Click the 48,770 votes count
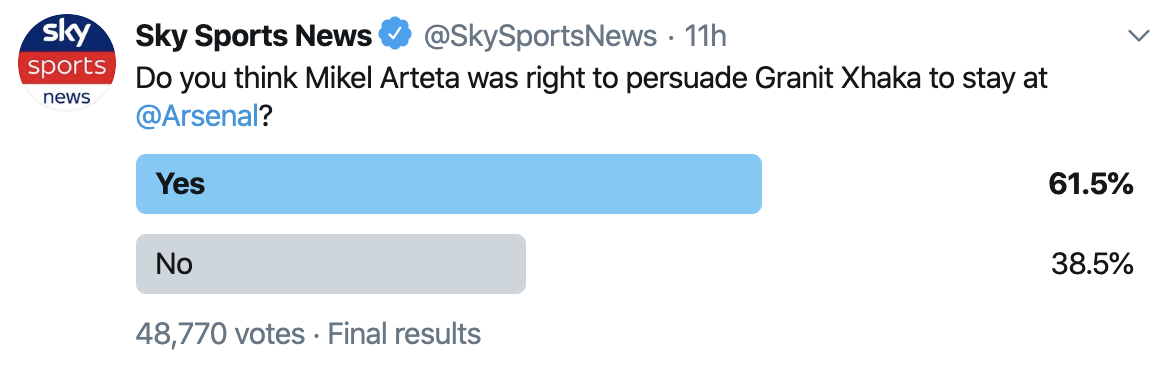This screenshot has height=370, width=1174. click(x=220, y=333)
